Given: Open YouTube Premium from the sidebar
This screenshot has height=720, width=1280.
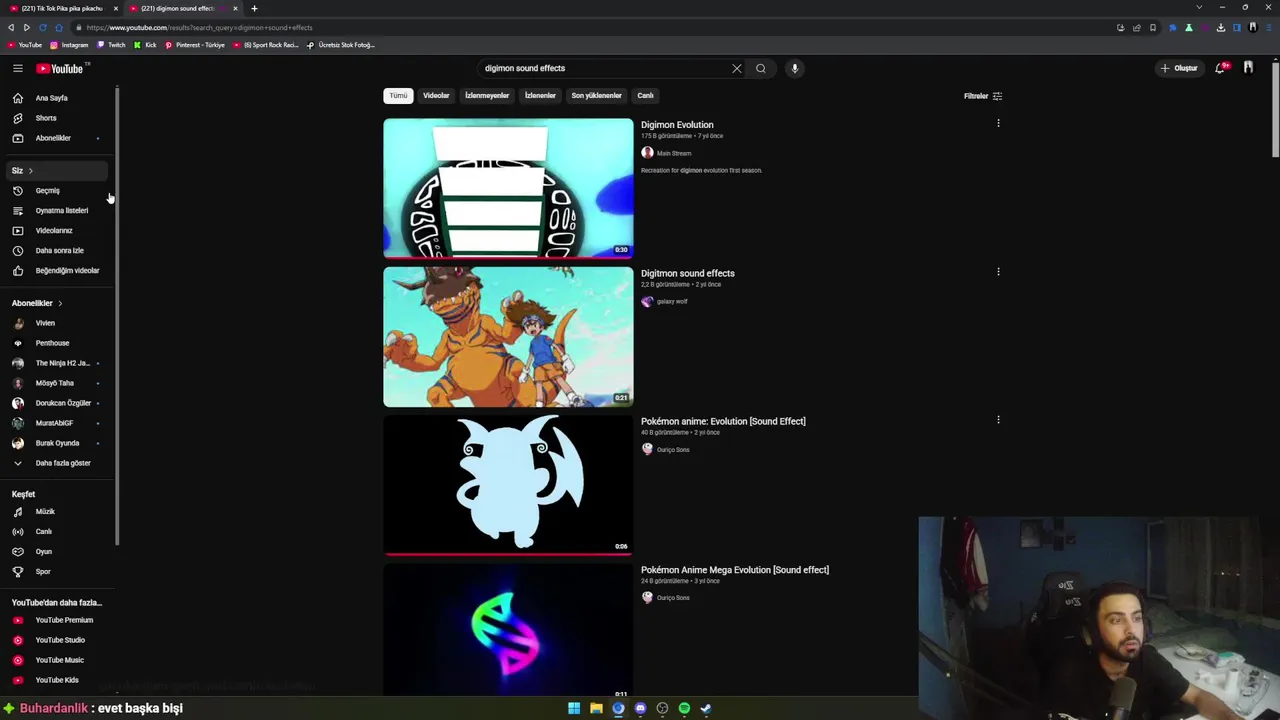Looking at the screenshot, I should click(x=56, y=620).
